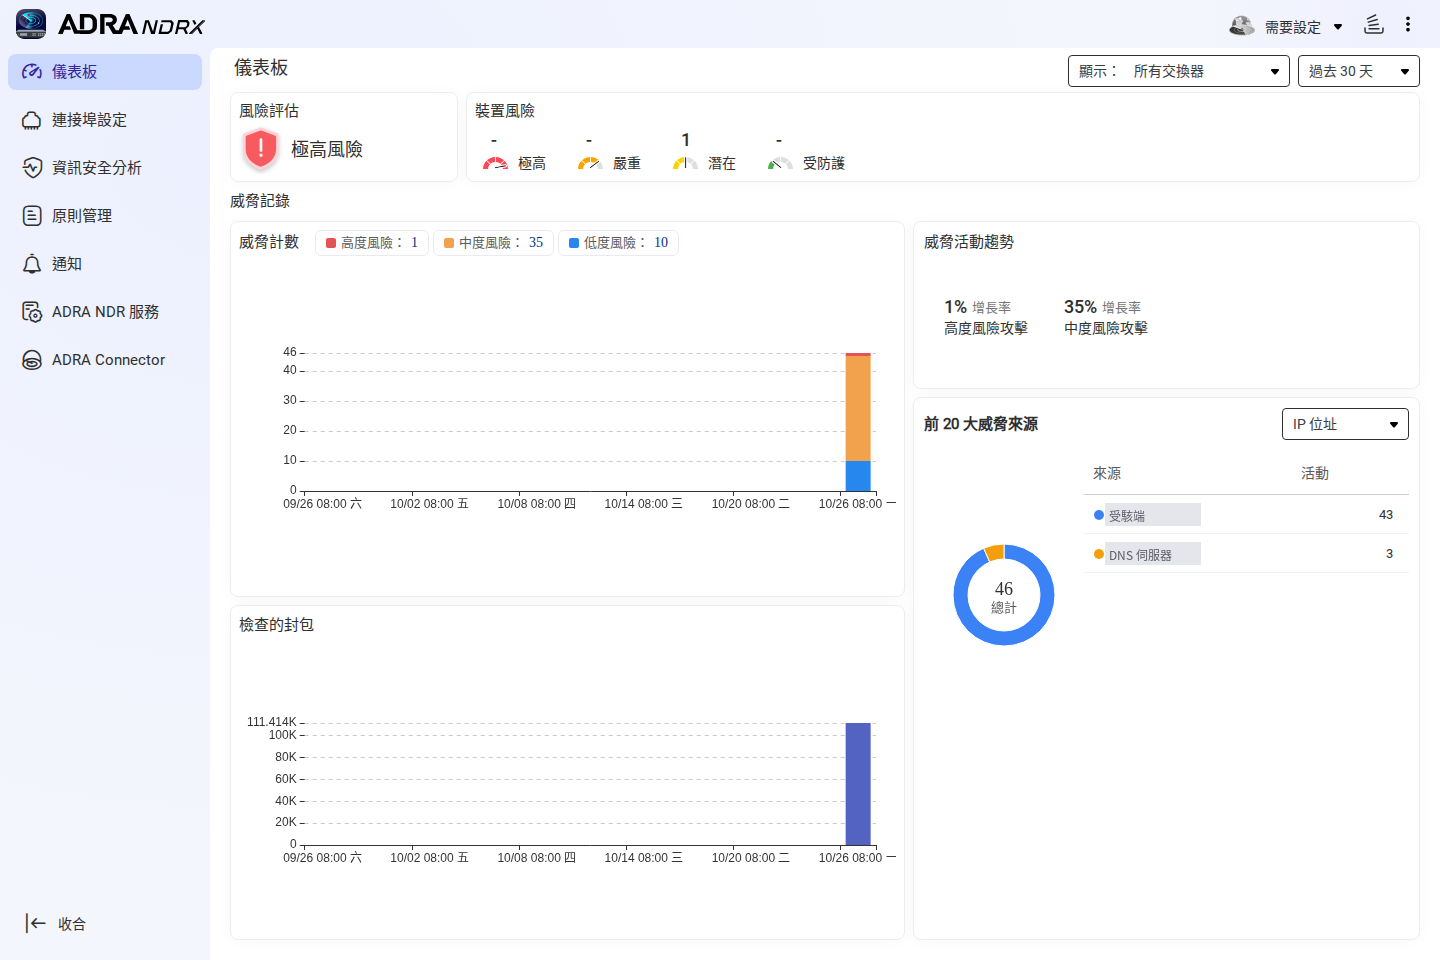Viewport: 1440px width, 960px height.
Task: Expand the 需要設定 account dropdown
Action: [1305, 27]
